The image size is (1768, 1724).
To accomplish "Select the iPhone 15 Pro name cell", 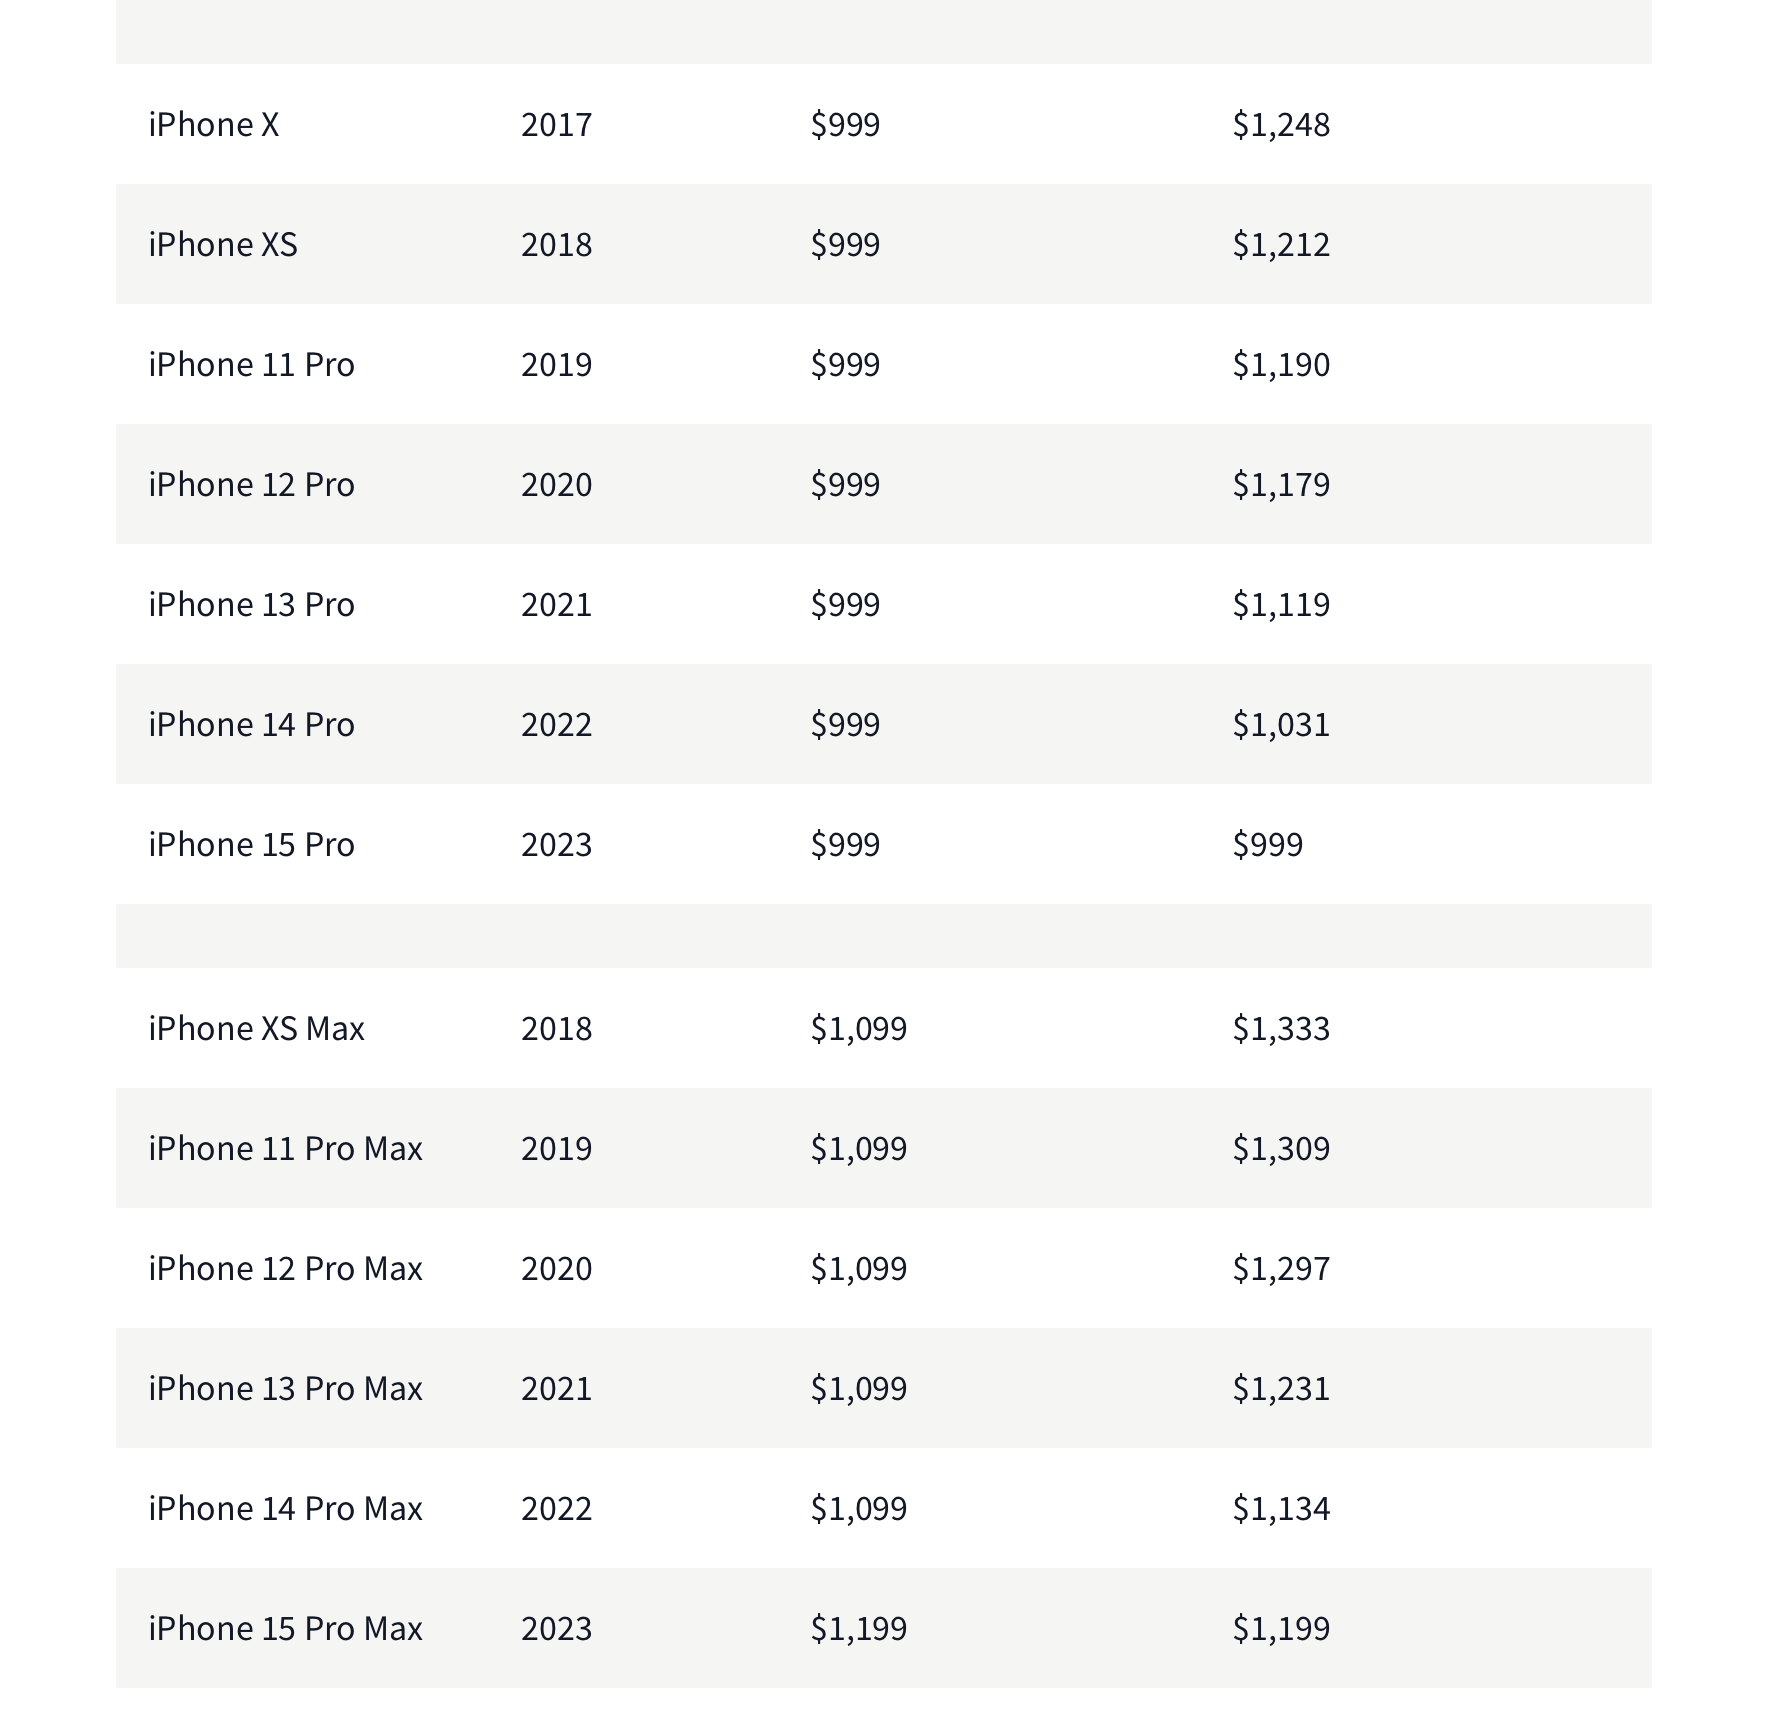I will point(251,844).
